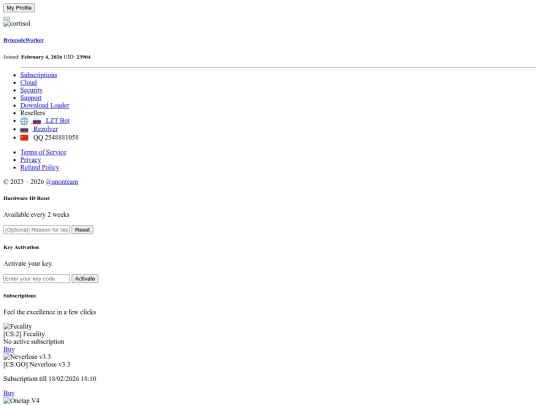
Task: Click Buy under the Fecality subscription
Action: pos(9,349)
